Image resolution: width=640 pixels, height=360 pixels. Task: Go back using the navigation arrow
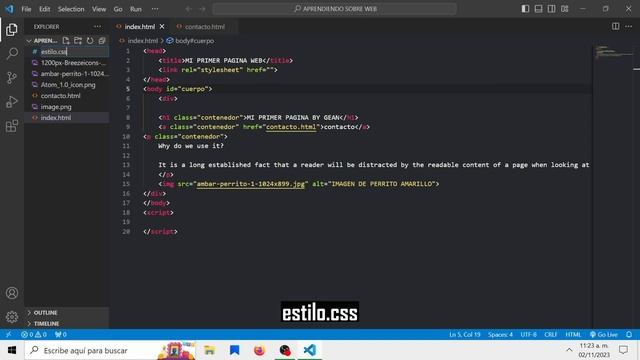tap(189, 9)
